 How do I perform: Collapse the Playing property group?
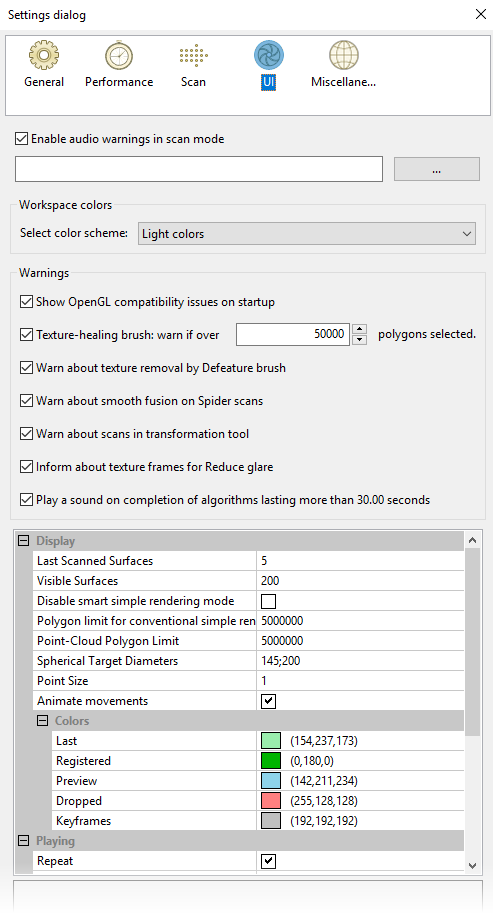[x=24, y=841]
